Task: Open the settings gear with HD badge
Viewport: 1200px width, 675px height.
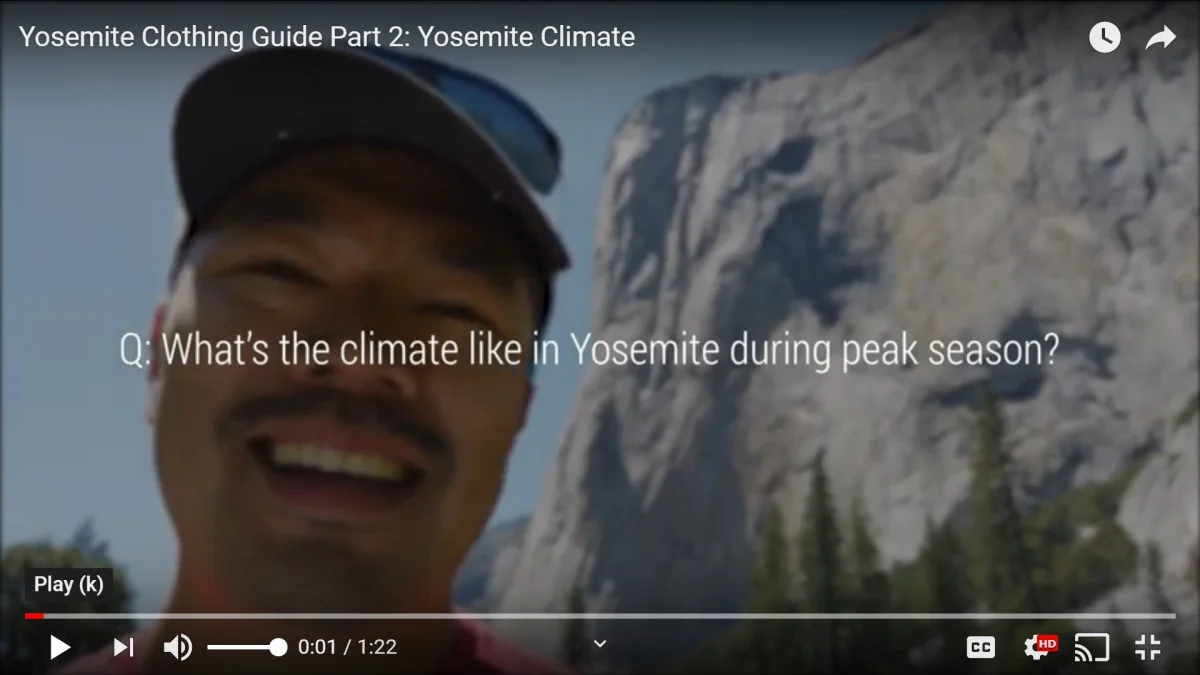Action: coord(1040,647)
